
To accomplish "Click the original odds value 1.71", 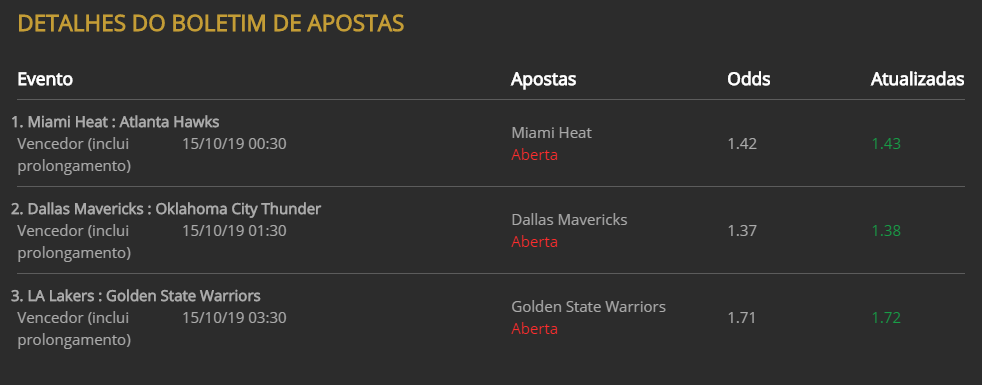I will [x=742, y=318].
